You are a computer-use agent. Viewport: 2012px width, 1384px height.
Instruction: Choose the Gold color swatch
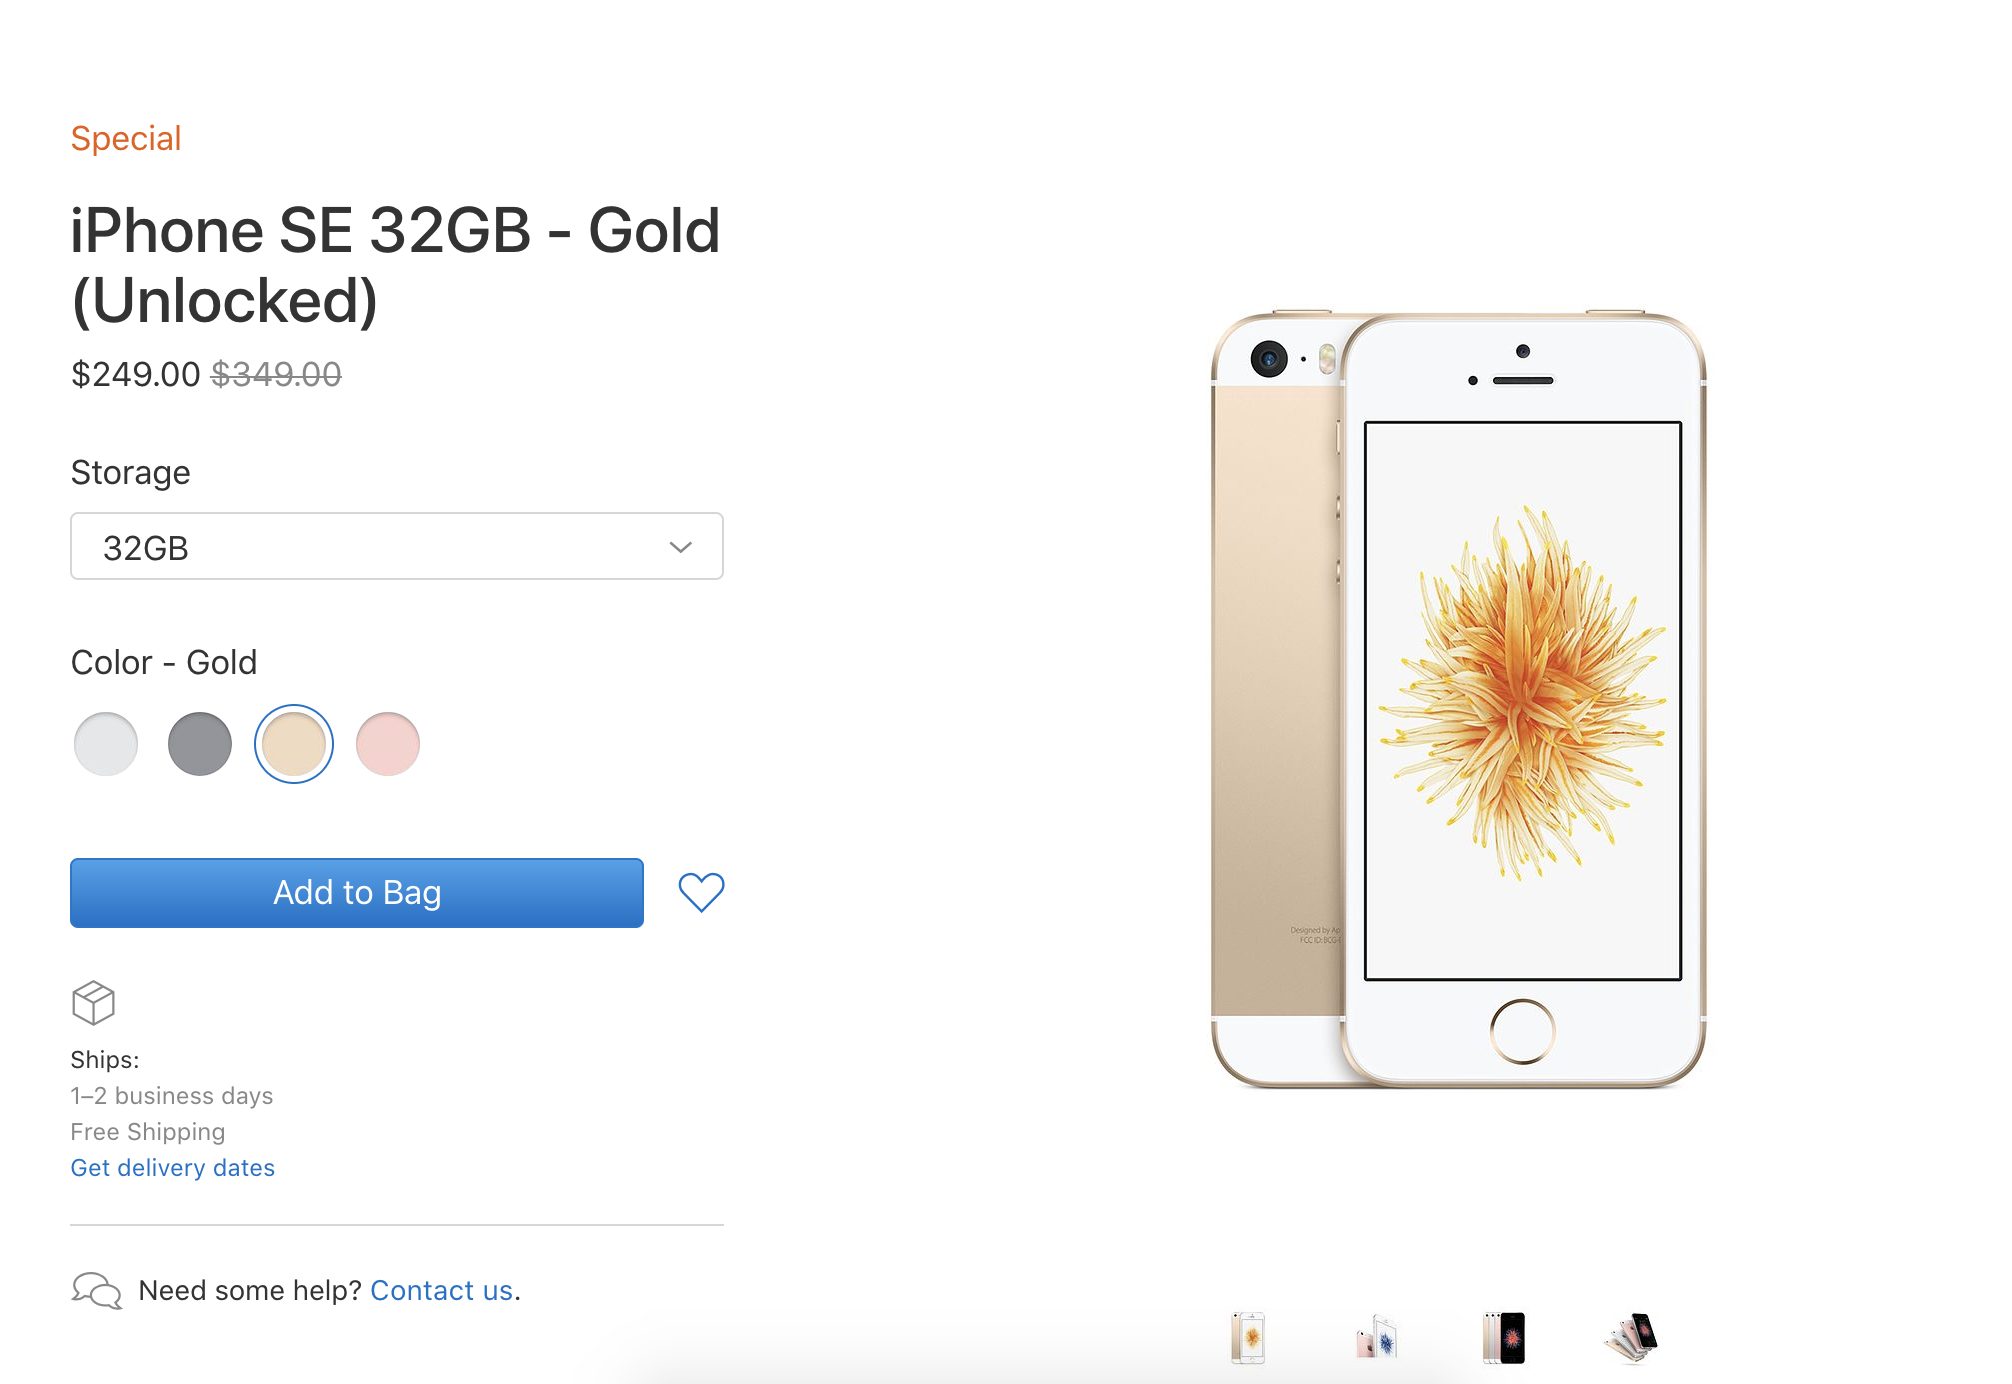(x=294, y=744)
